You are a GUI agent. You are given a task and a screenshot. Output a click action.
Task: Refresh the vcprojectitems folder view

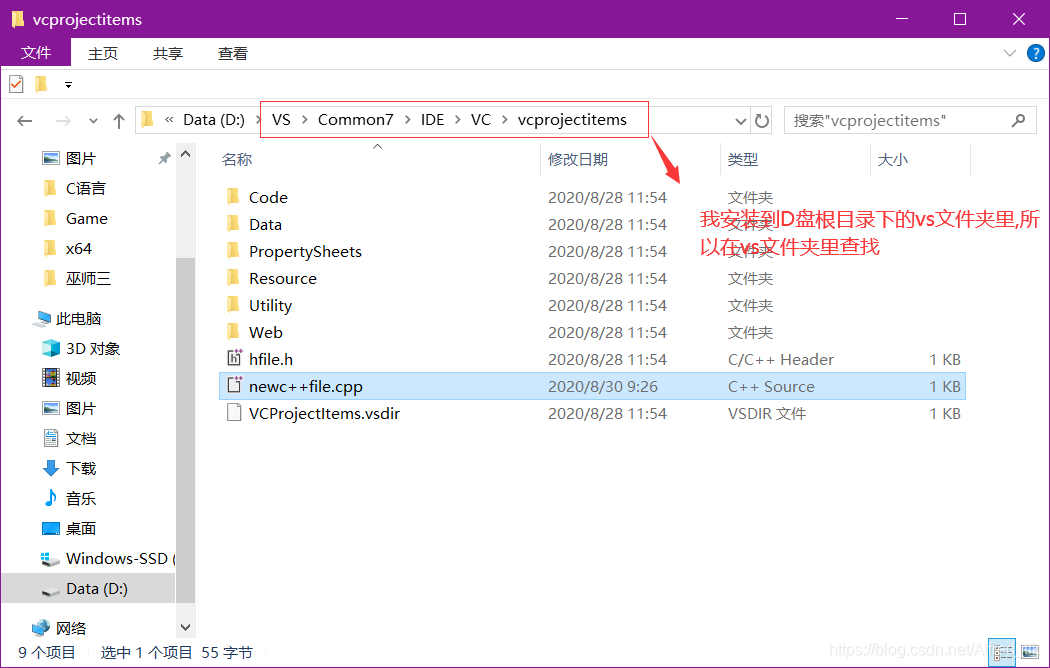760,119
